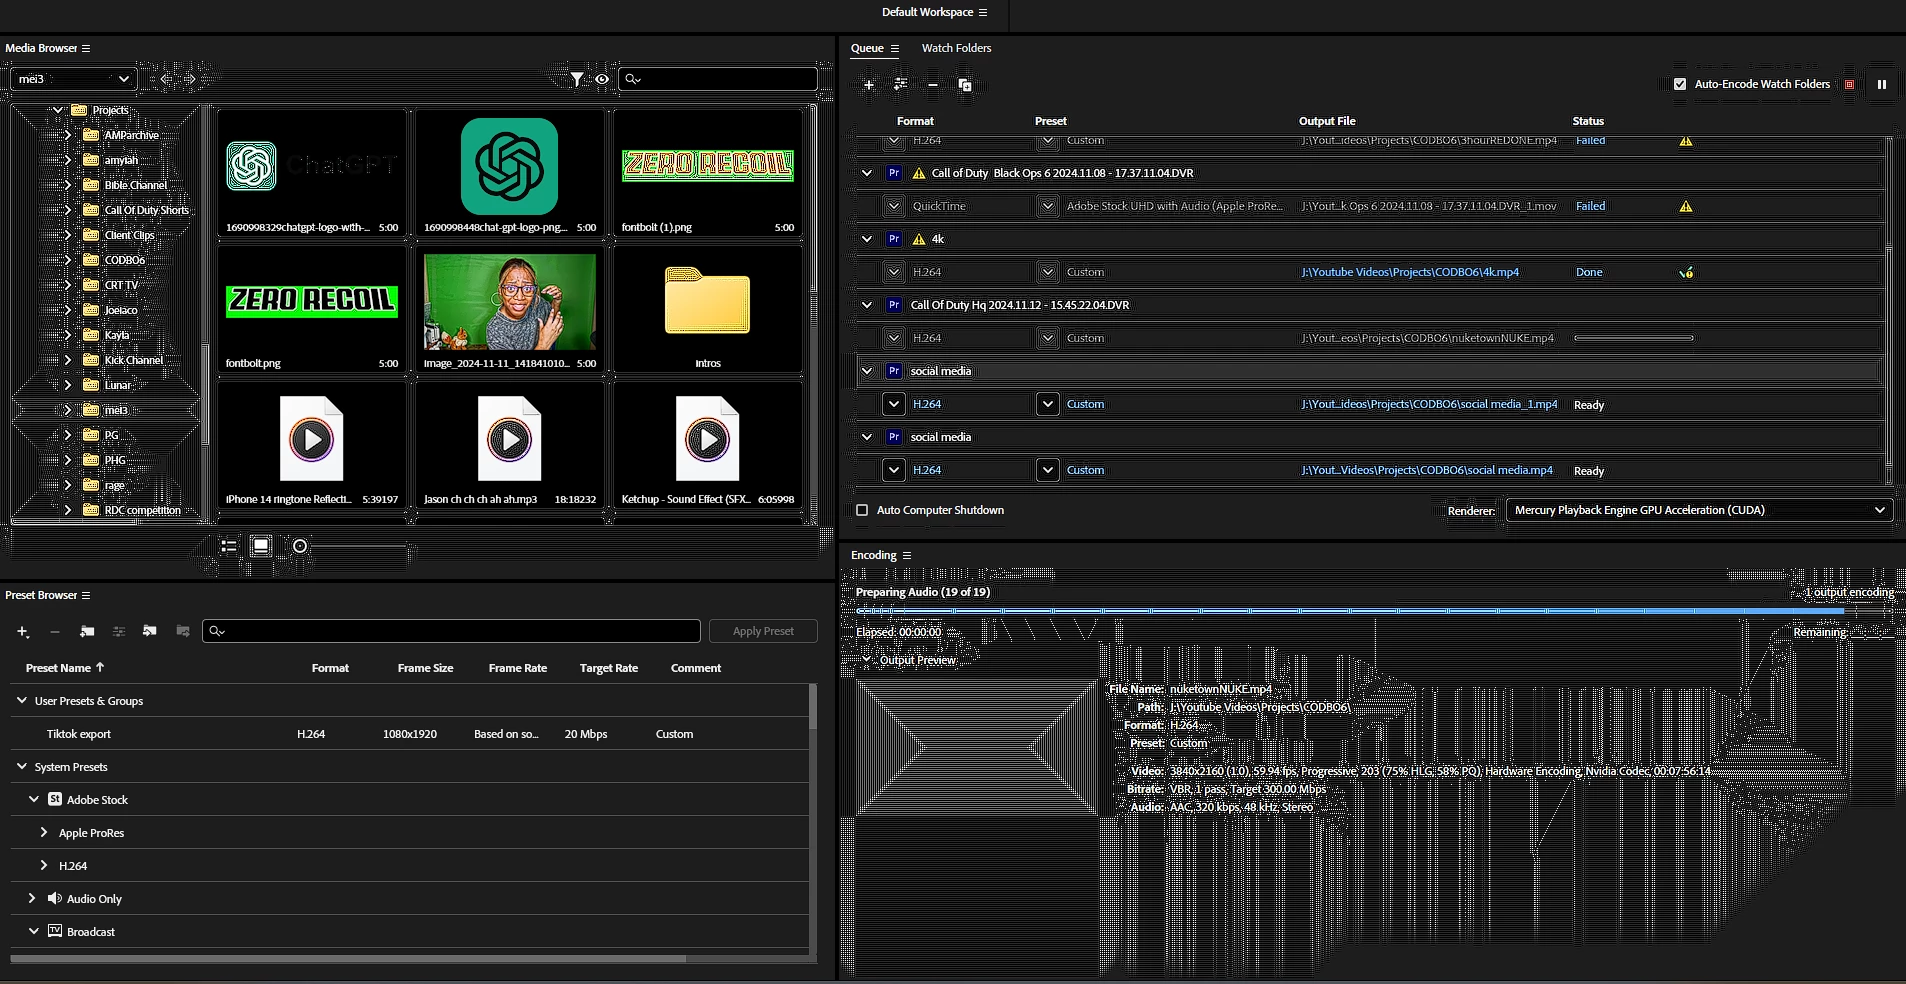The image size is (1906, 984).
Task: Click the Broadcast TV icon
Action: 55,931
